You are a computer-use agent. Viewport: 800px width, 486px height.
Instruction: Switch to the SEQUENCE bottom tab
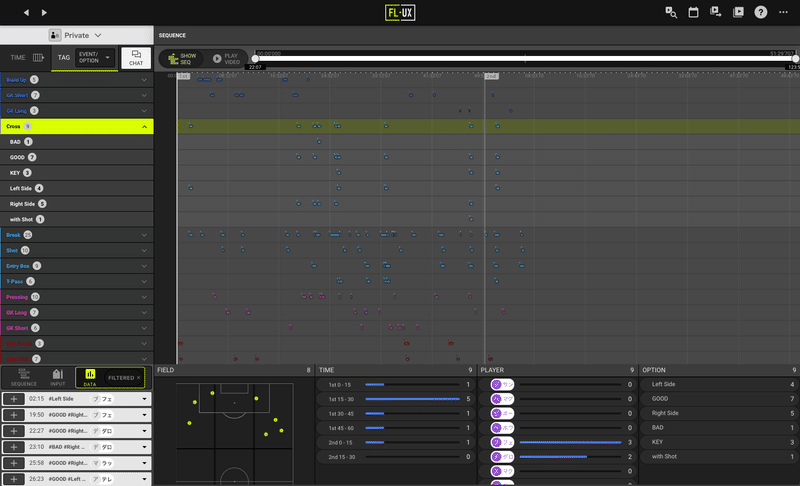tap(24, 378)
